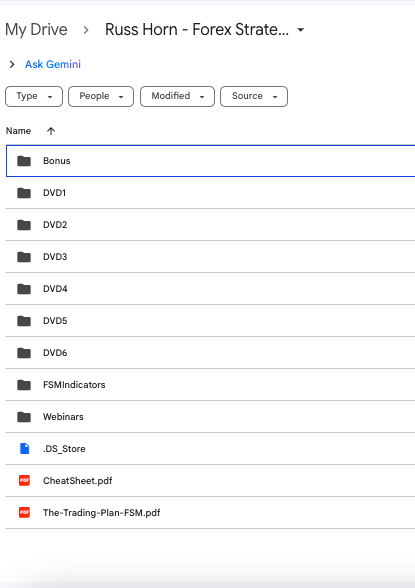The height and width of the screenshot is (588, 415).
Task: Click the Russ Horn - Forex Strate... breadcrumb
Action: pos(197,30)
